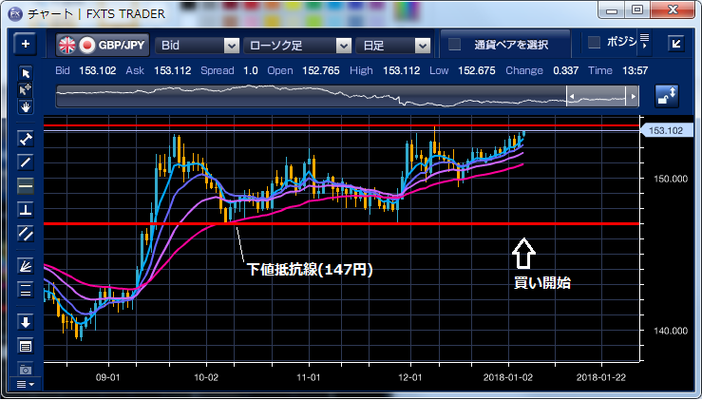Check the 通貨ペアを選択 checkbox
The width and height of the screenshot is (702, 400).
click(x=454, y=44)
